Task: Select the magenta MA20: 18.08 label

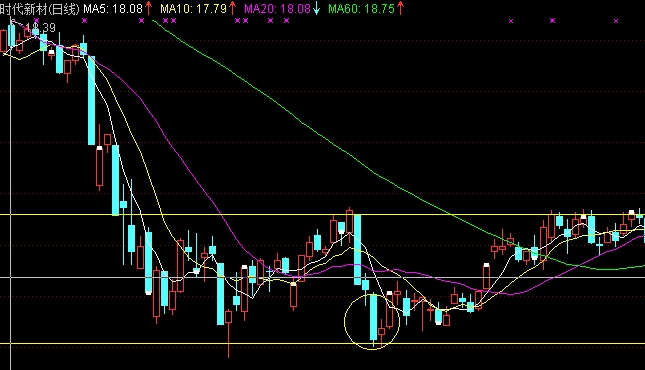Action: (x=277, y=9)
